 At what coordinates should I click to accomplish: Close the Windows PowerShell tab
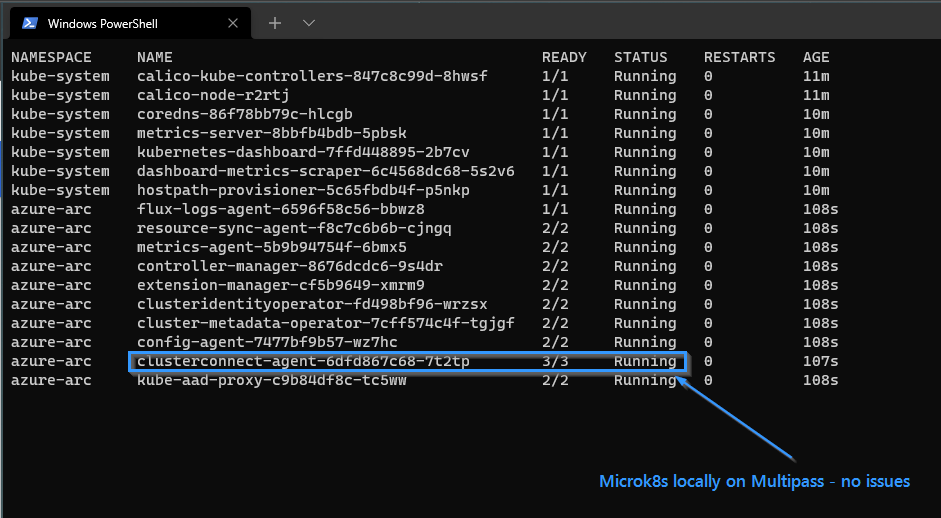click(233, 23)
